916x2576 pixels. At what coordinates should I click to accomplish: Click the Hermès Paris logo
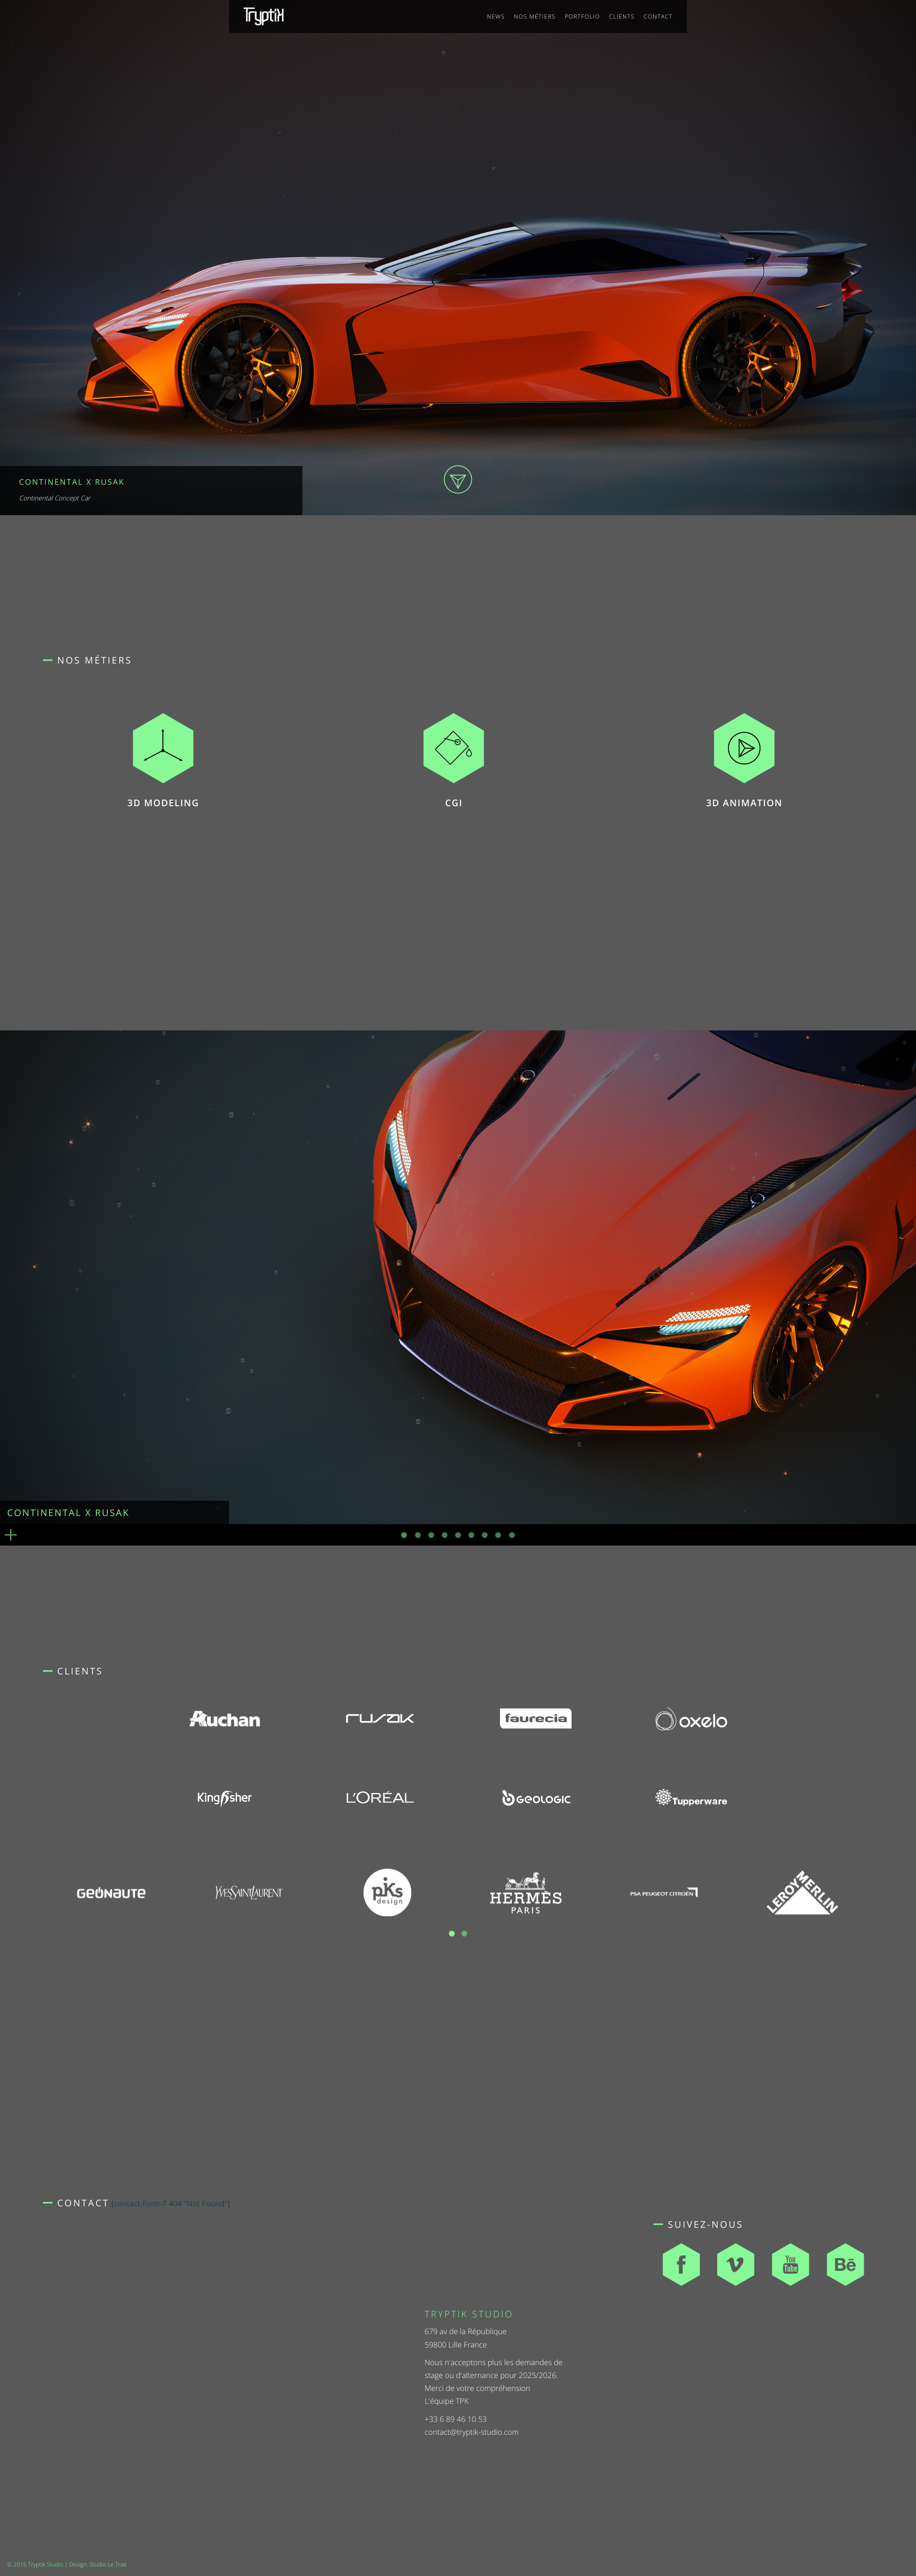[526, 1893]
